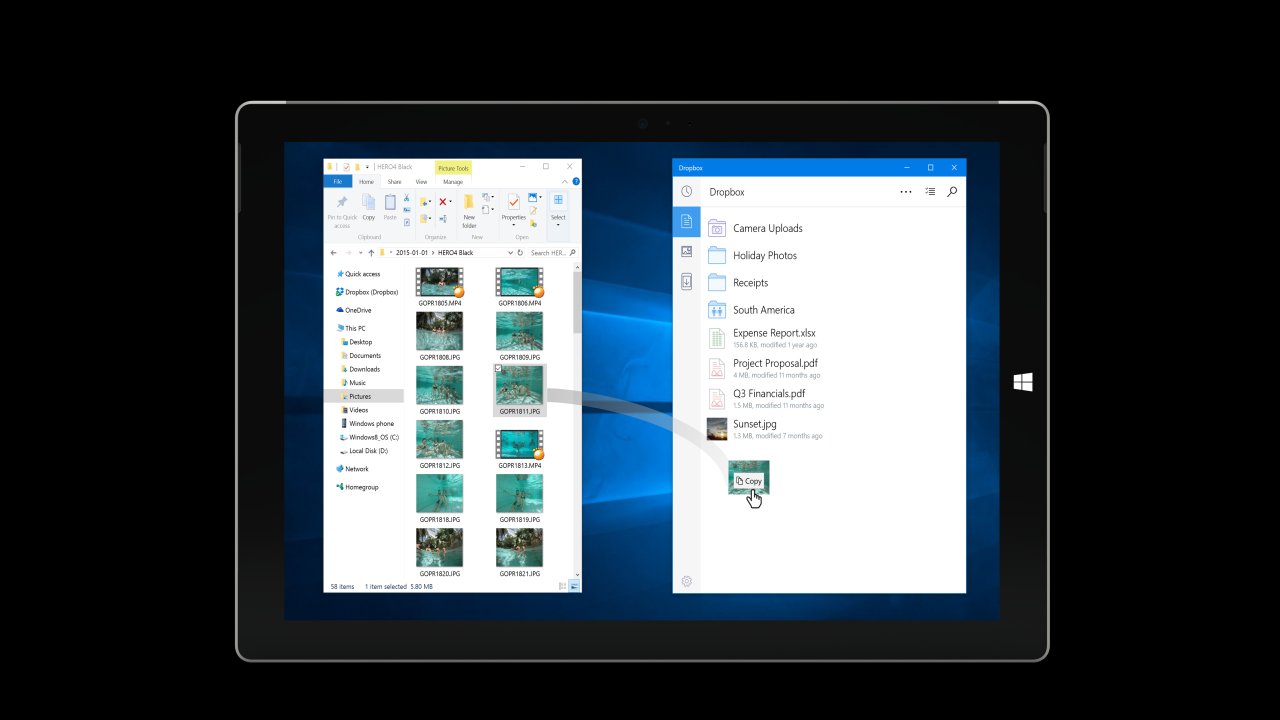1280x720 pixels.
Task: Uncheck the checkbox on GOPR1811.JPG
Action: coord(499,369)
